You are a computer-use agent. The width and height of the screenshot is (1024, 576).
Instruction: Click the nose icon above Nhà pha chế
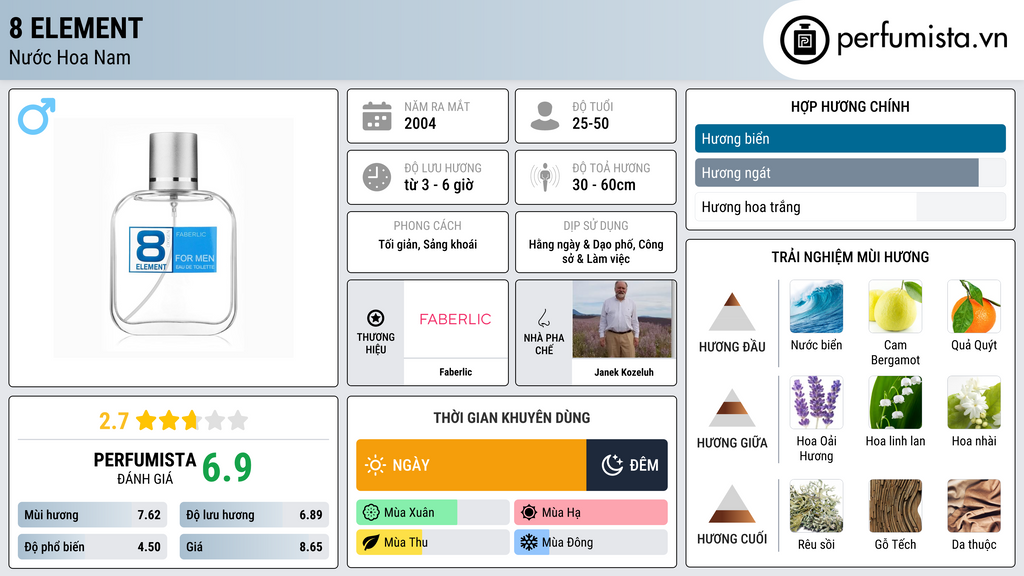[543, 318]
